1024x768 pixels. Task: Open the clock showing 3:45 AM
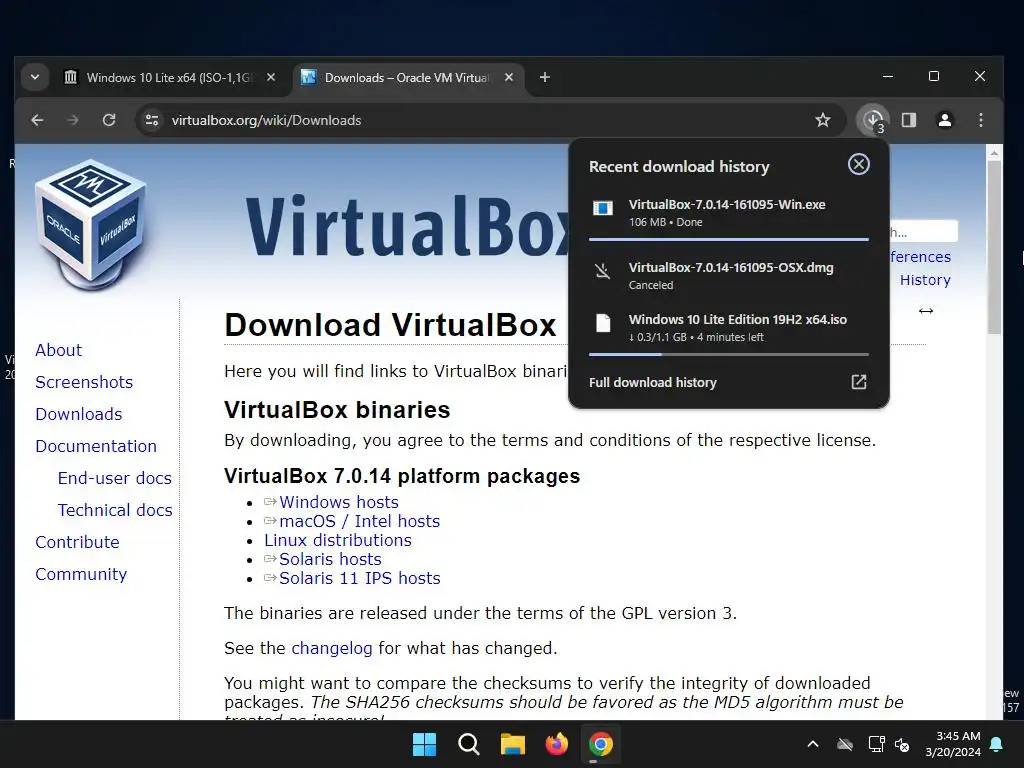(953, 744)
